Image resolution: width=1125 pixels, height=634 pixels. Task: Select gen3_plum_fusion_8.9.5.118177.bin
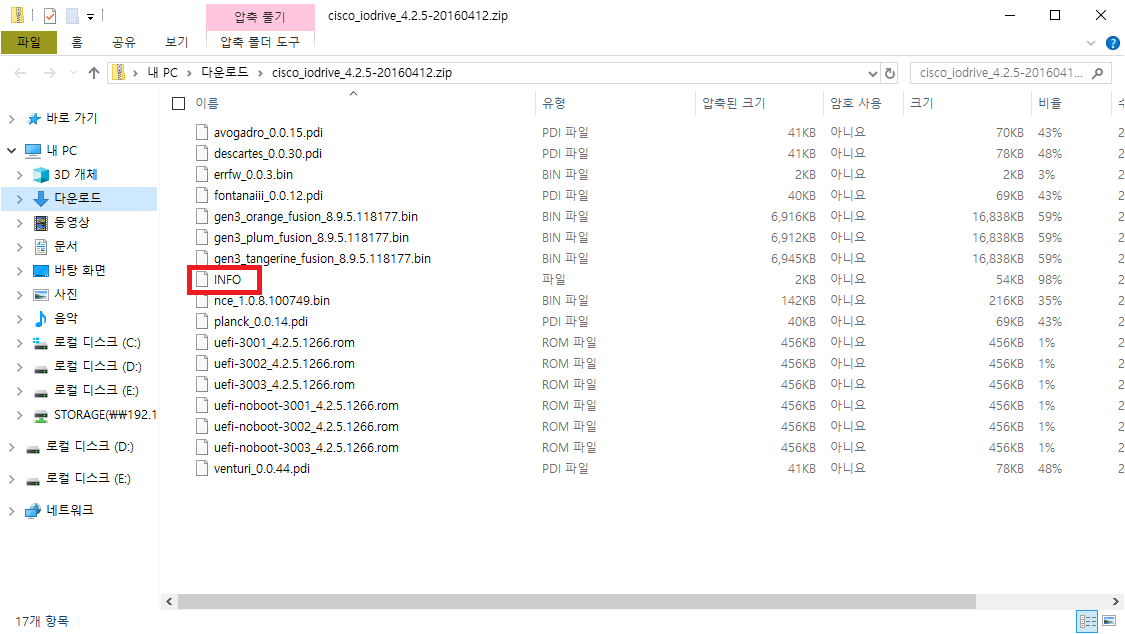pyautogui.click(x=311, y=237)
